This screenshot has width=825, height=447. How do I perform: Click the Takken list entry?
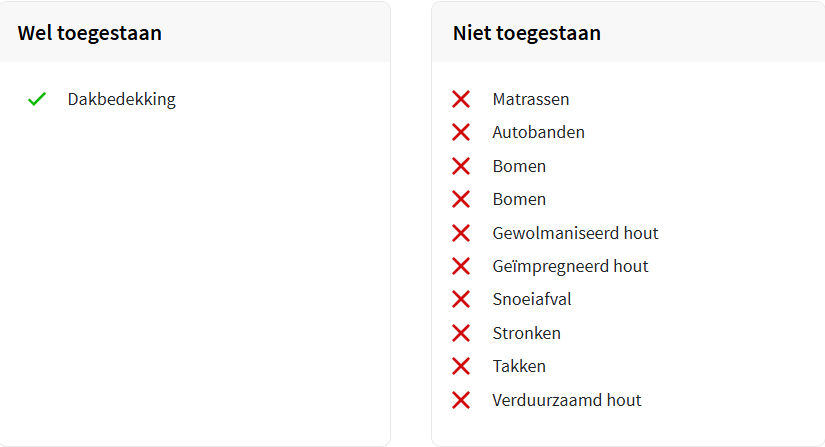click(x=519, y=366)
